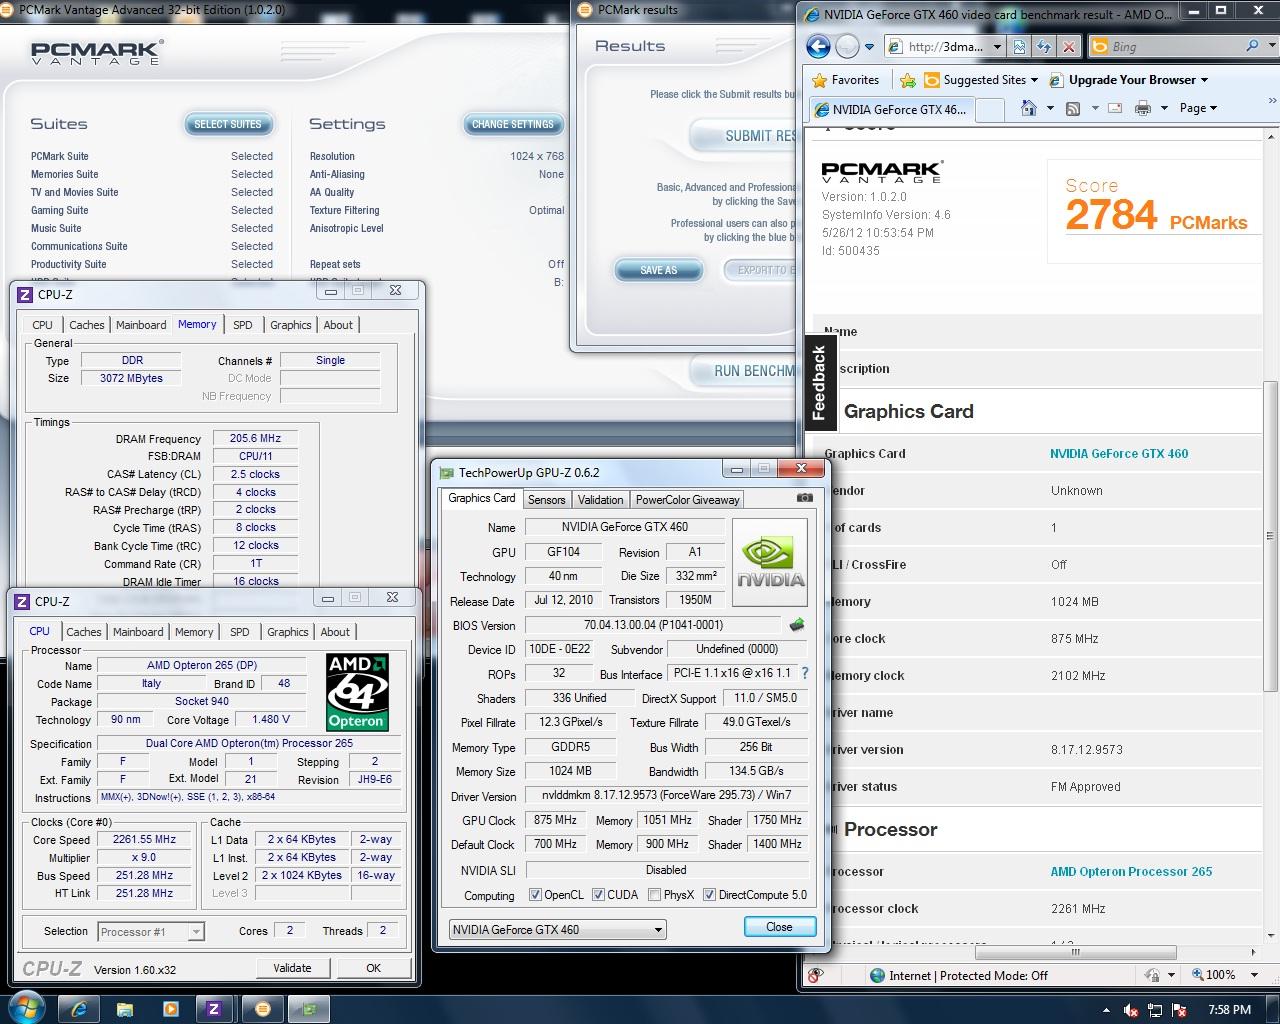Click the GPU-Z BIOS save chip icon
The width and height of the screenshot is (1280, 1024).
click(x=797, y=625)
